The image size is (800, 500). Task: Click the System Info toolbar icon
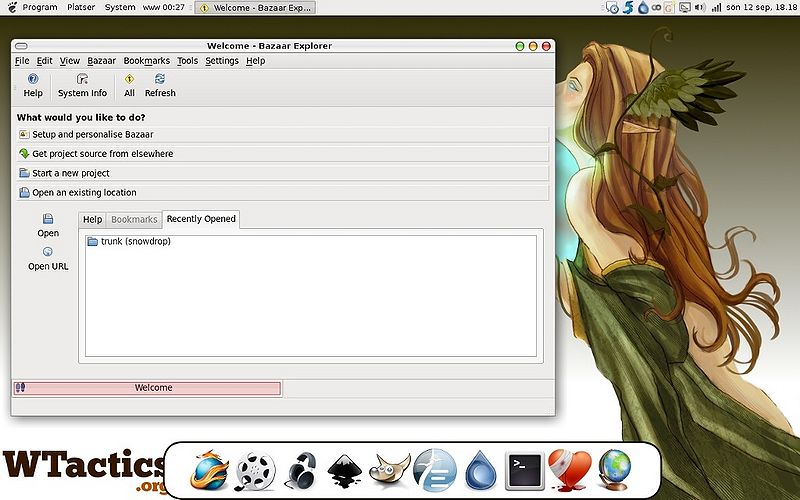pos(82,85)
